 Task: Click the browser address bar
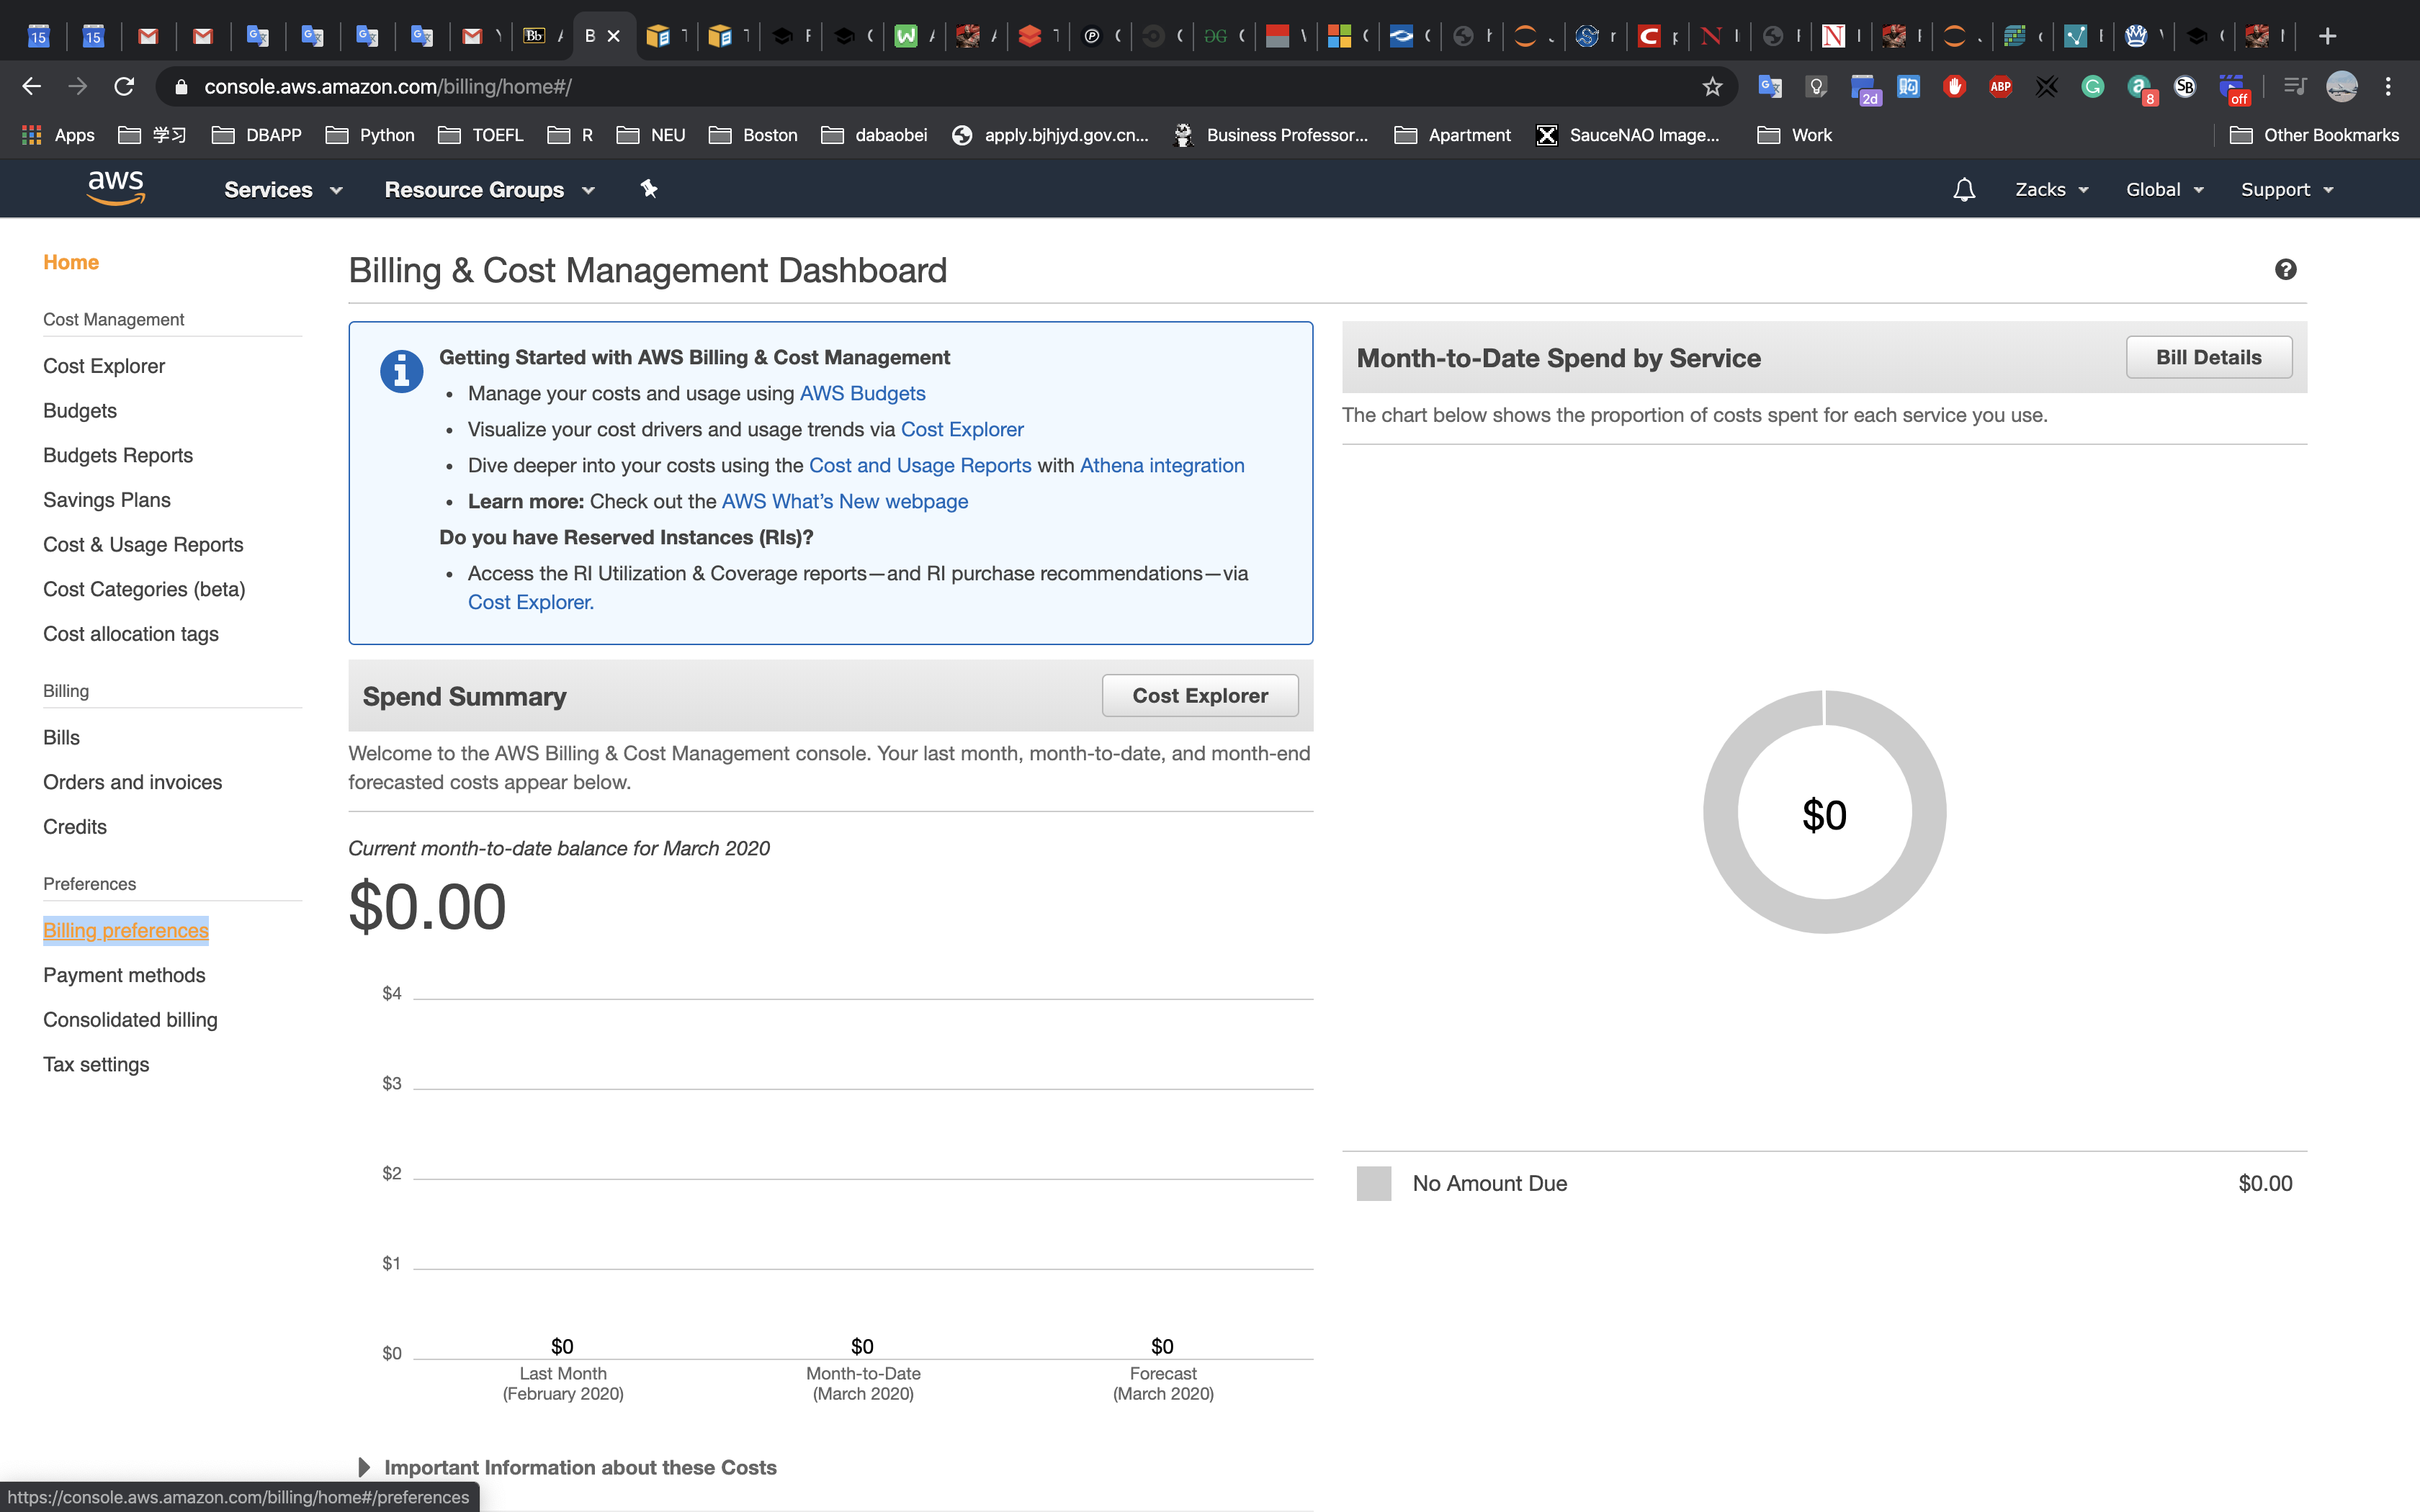[900, 87]
